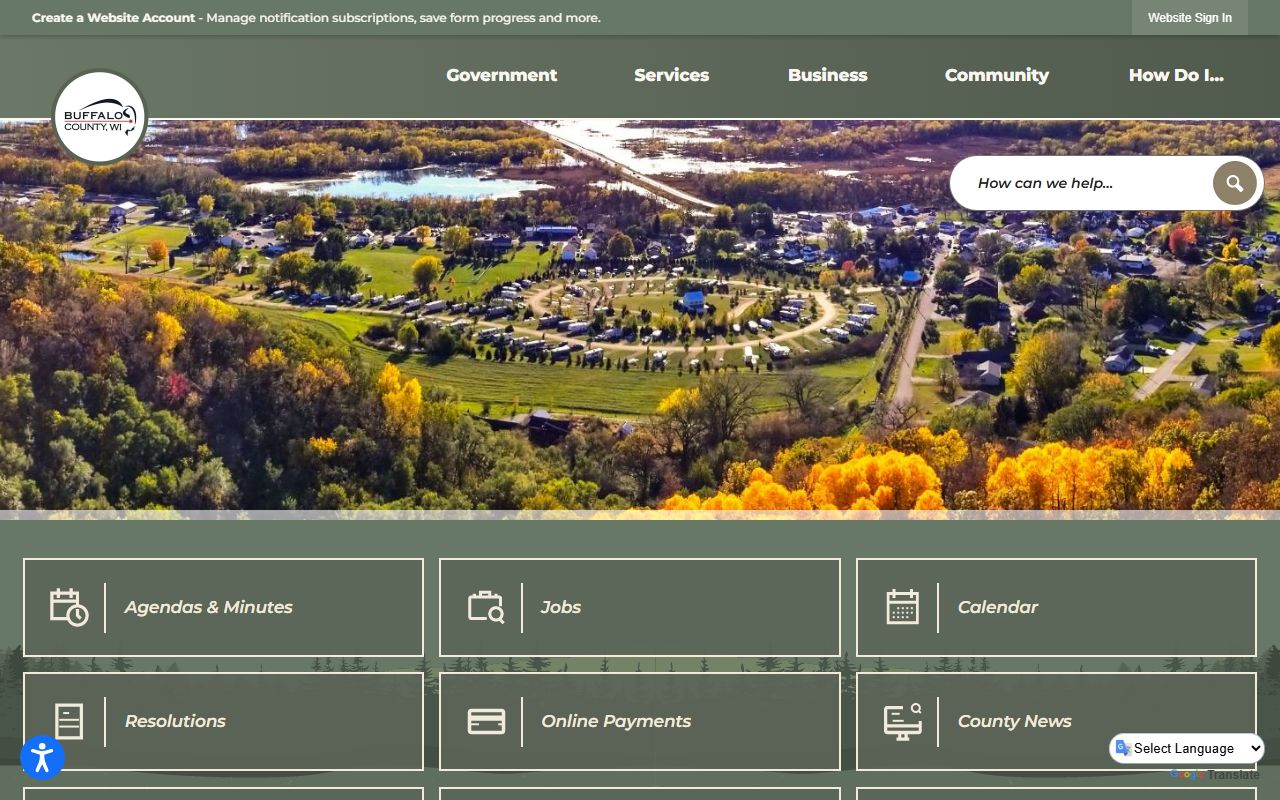Click the Buffalo County logo
This screenshot has width=1280, height=800.
pos(99,117)
